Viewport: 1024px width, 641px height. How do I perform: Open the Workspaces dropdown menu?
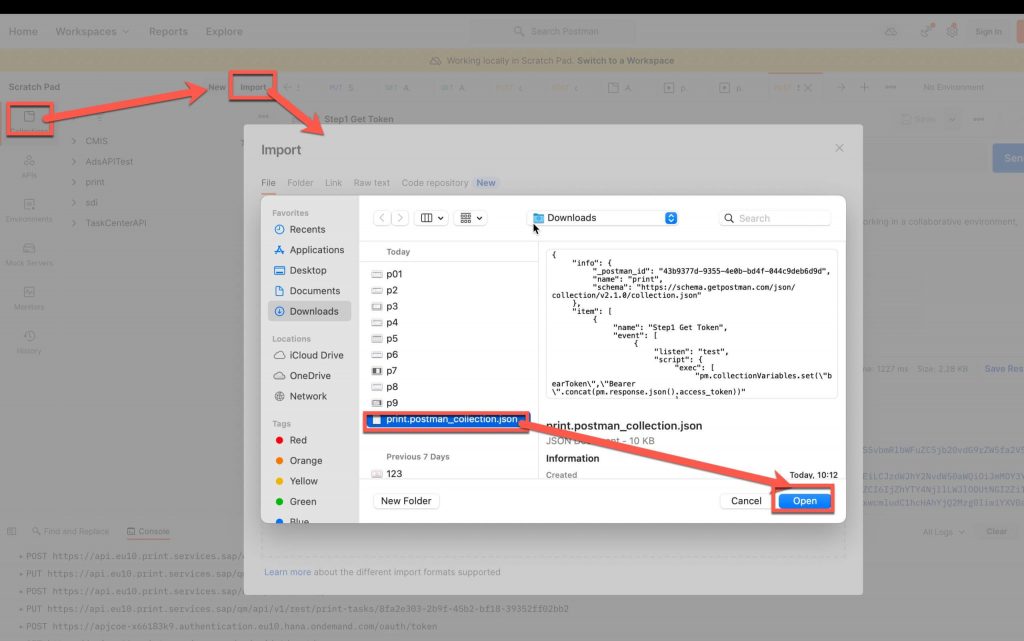(92, 31)
